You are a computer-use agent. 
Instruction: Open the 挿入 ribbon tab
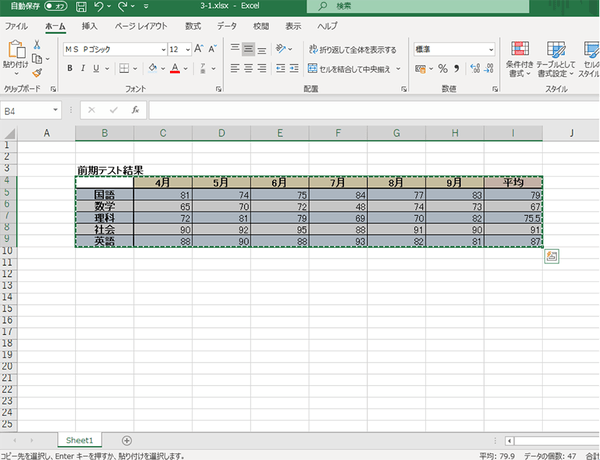(x=90, y=25)
